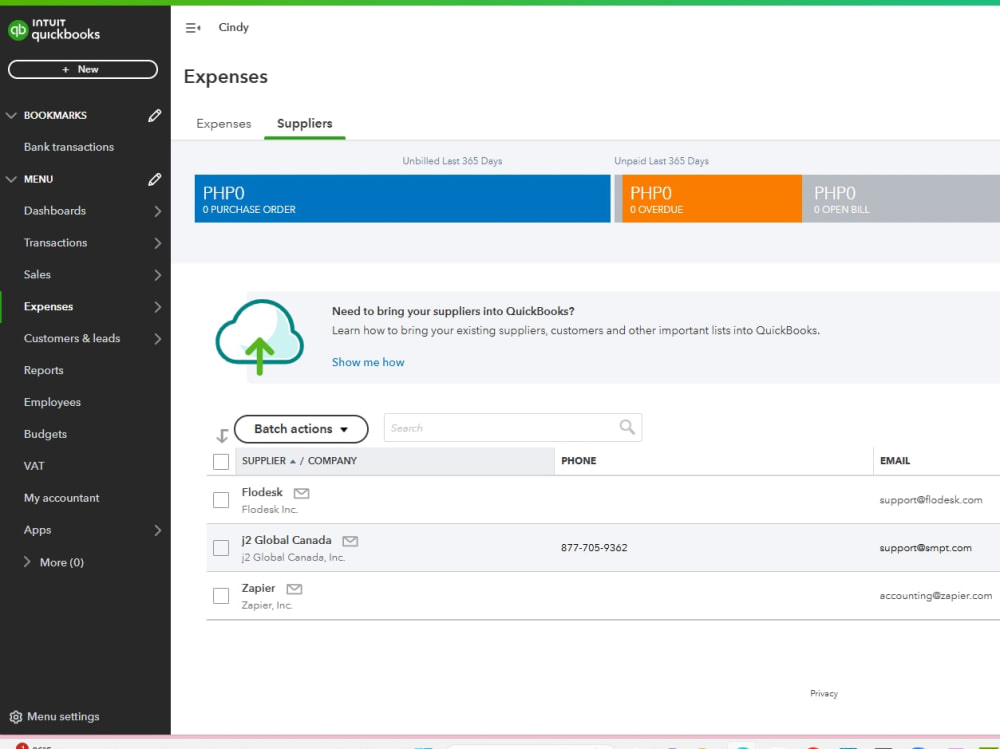This screenshot has height=749, width=1000.
Task: Select the Suppliers tab
Action: click(304, 124)
